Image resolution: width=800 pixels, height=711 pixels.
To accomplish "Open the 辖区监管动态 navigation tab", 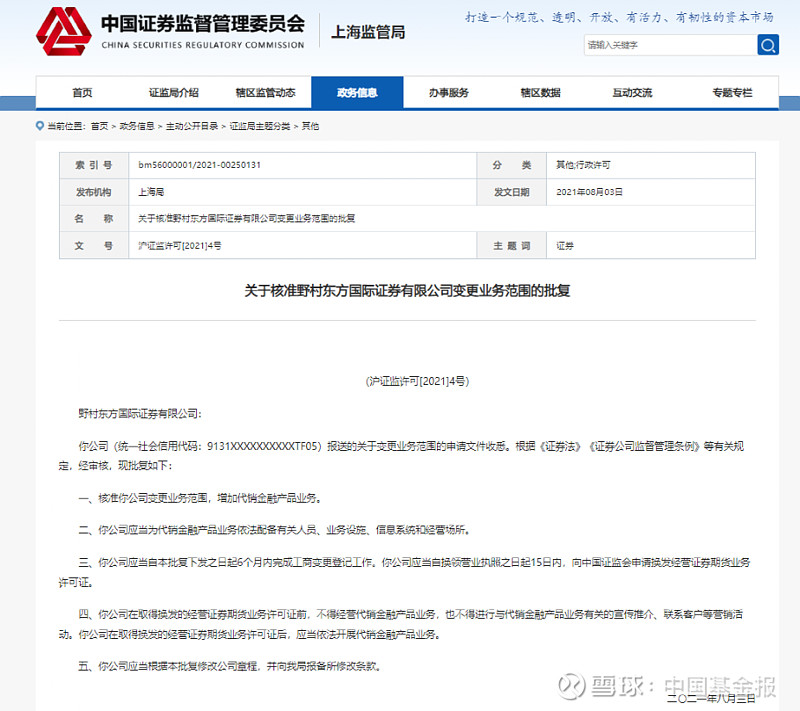I will (x=265, y=92).
